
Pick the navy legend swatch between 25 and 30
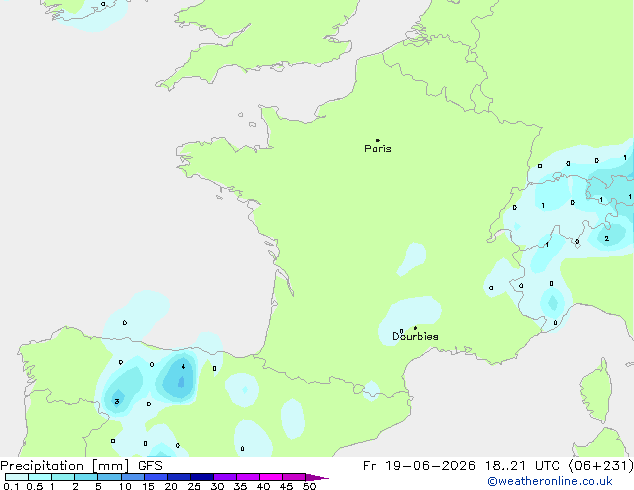(202, 477)
